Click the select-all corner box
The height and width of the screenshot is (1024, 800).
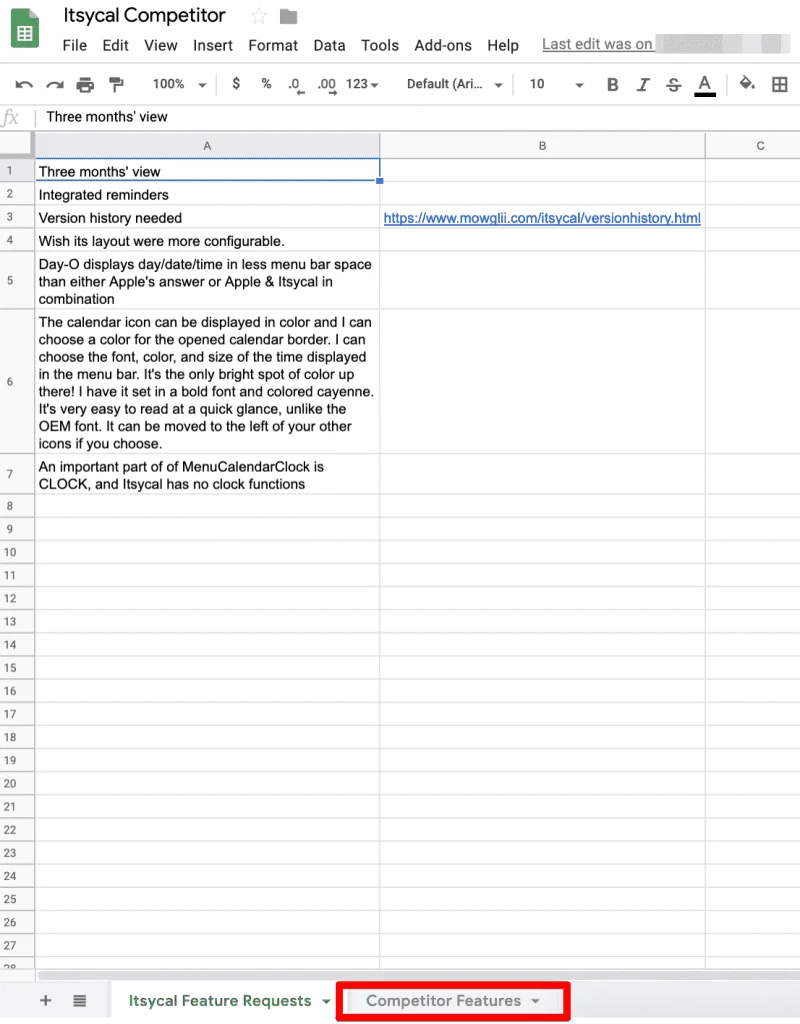pyautogui.click(x=17, y=144)
